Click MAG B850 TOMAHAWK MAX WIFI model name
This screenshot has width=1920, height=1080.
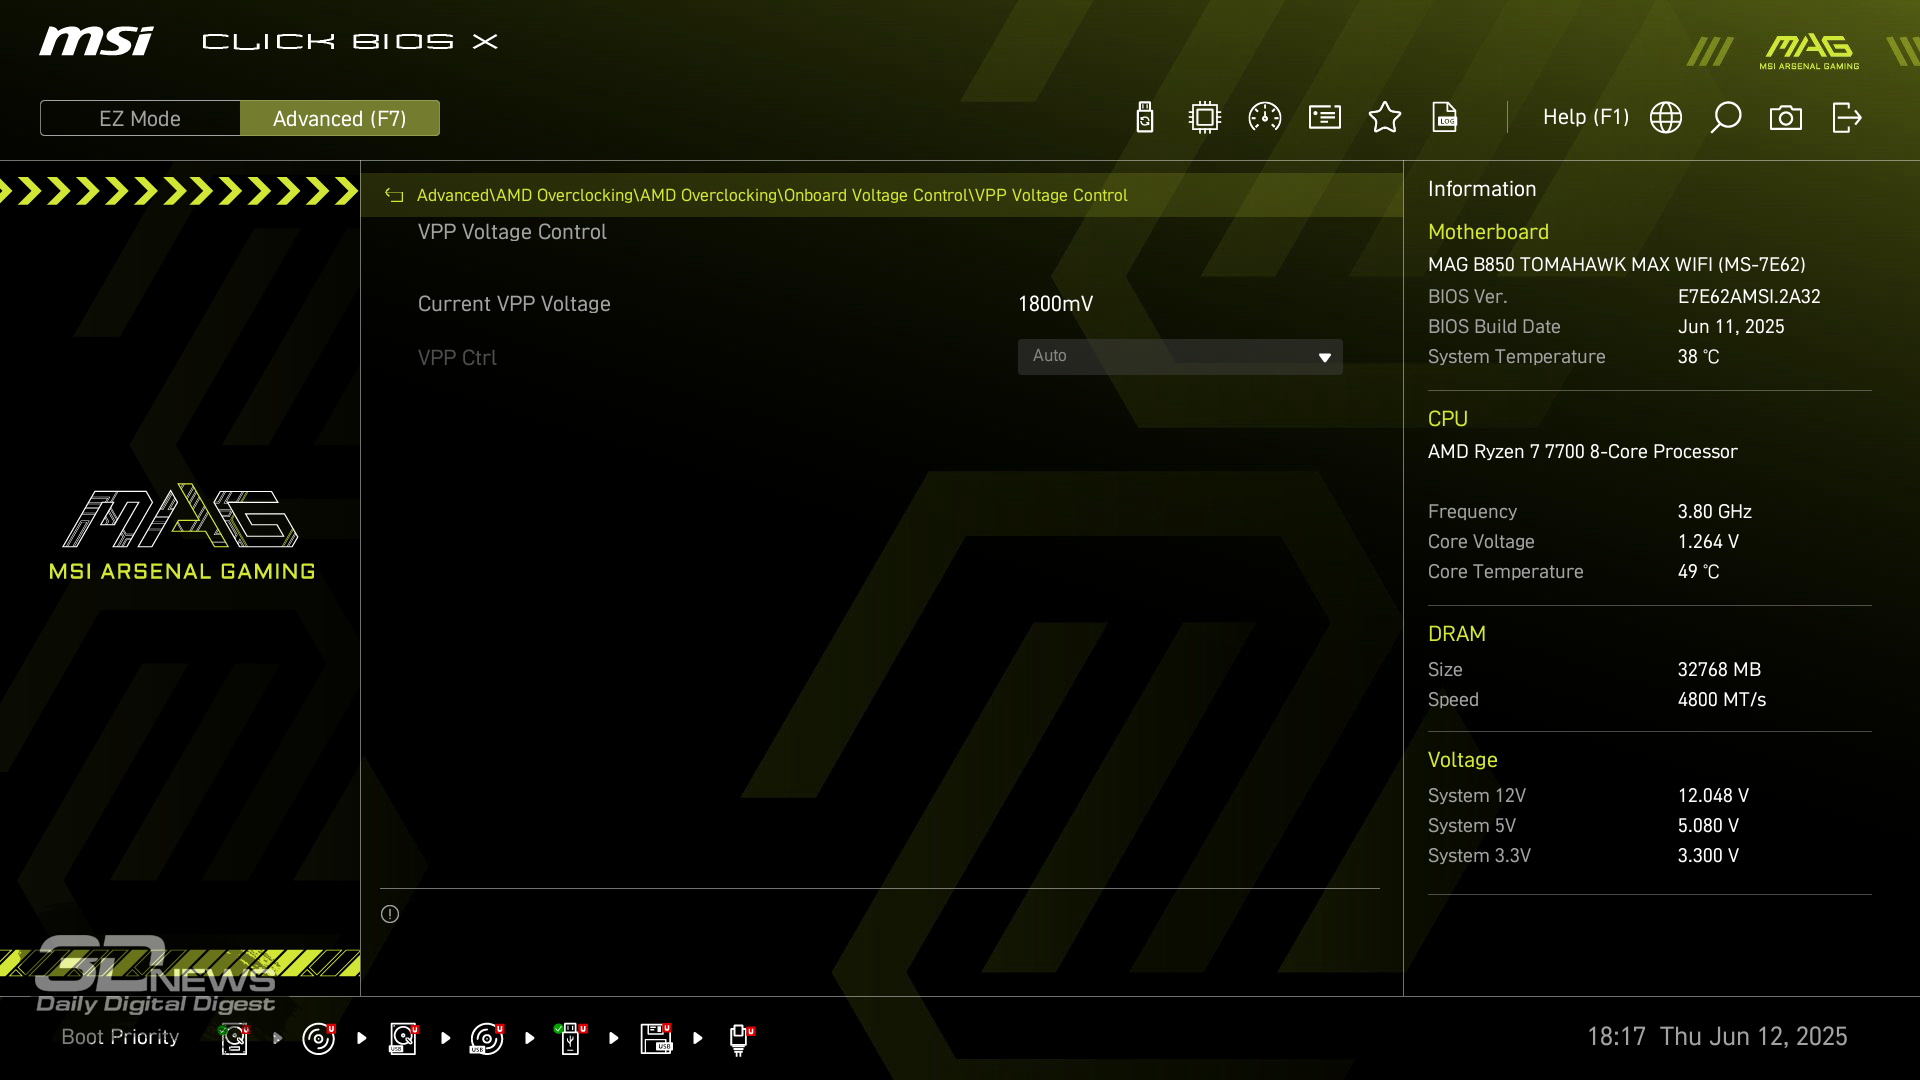pos(1617,265)
